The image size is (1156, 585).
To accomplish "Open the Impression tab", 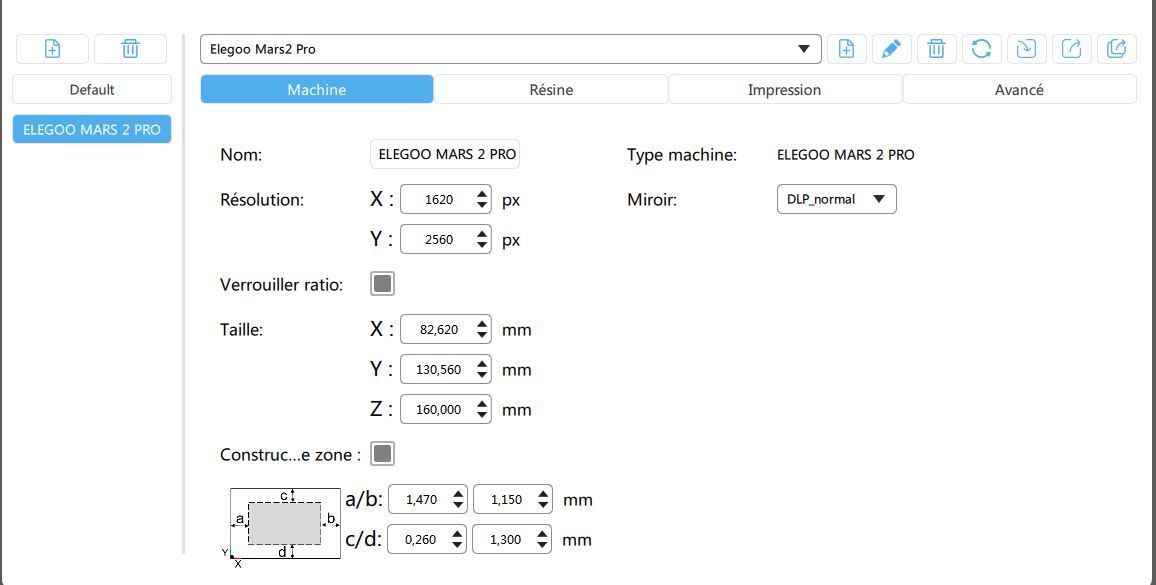I will coord(784,89).
